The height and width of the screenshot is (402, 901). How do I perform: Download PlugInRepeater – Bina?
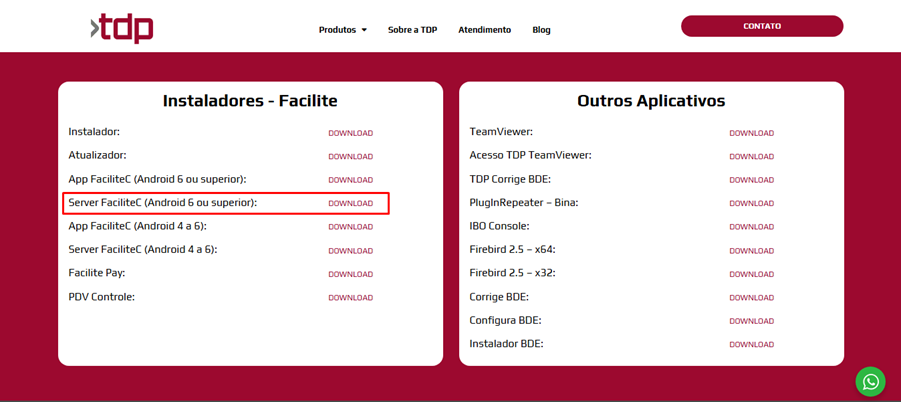752,203
